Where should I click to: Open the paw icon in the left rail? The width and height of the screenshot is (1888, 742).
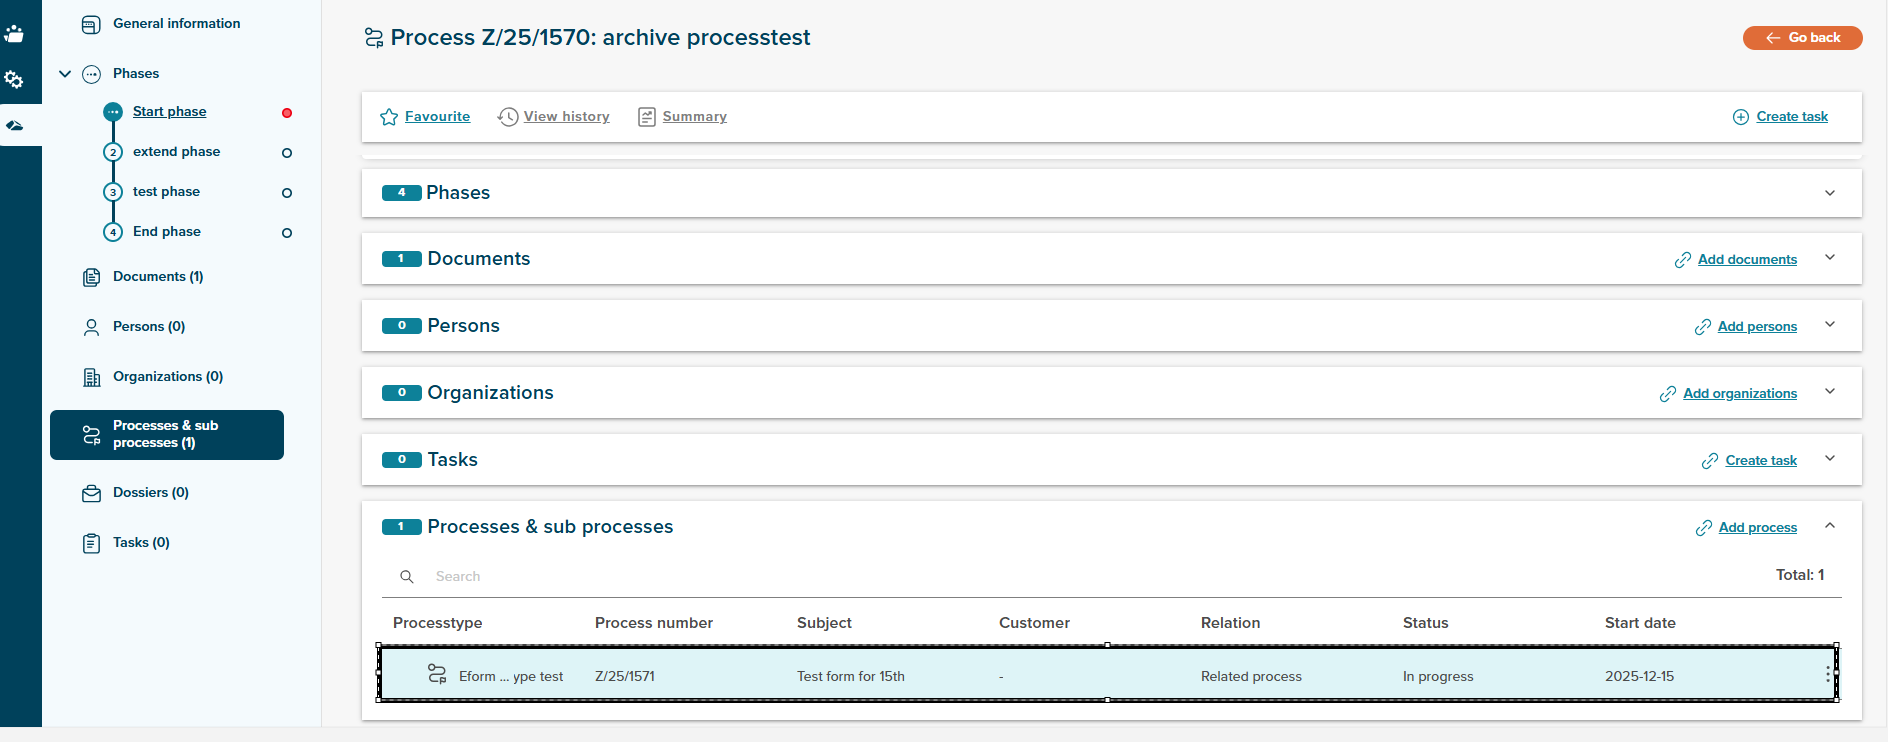point(14,33)
